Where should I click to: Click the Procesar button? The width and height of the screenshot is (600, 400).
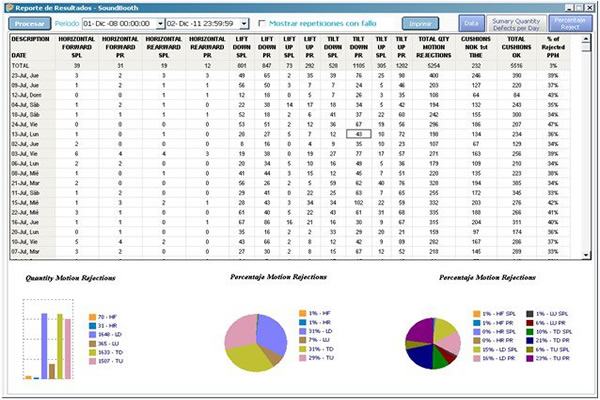pyautogui.click(x=29, y=23)
